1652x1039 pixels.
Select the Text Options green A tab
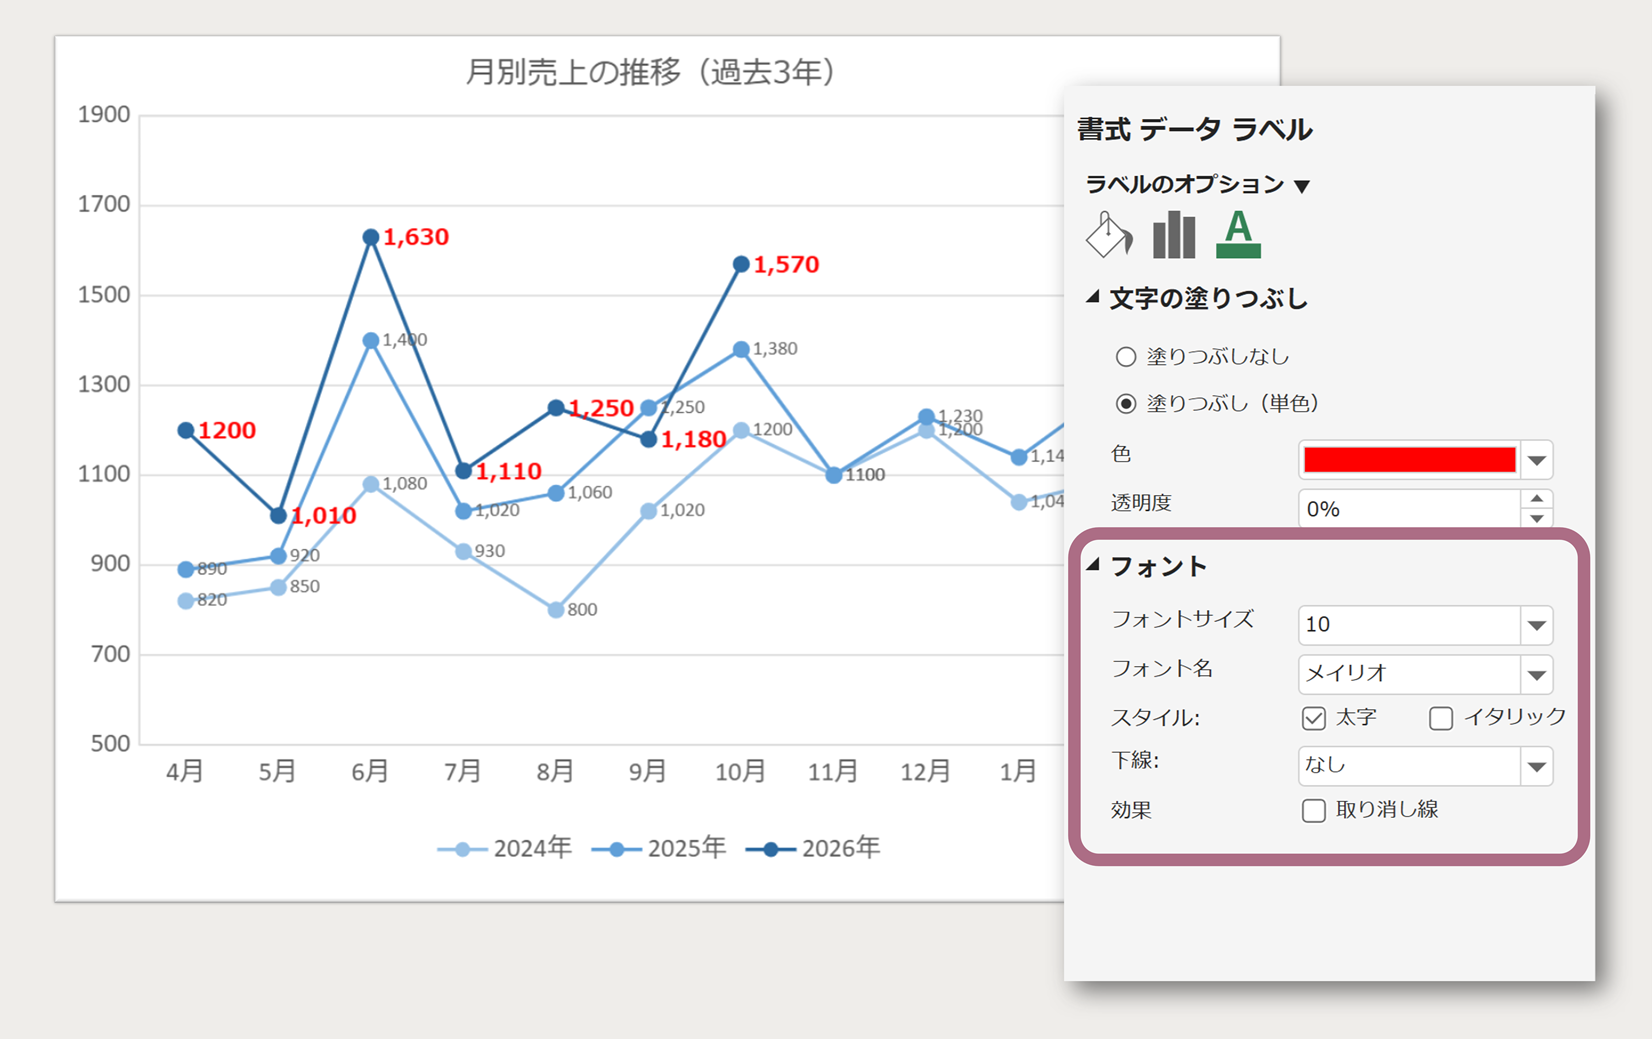[x=1238, y=235]
